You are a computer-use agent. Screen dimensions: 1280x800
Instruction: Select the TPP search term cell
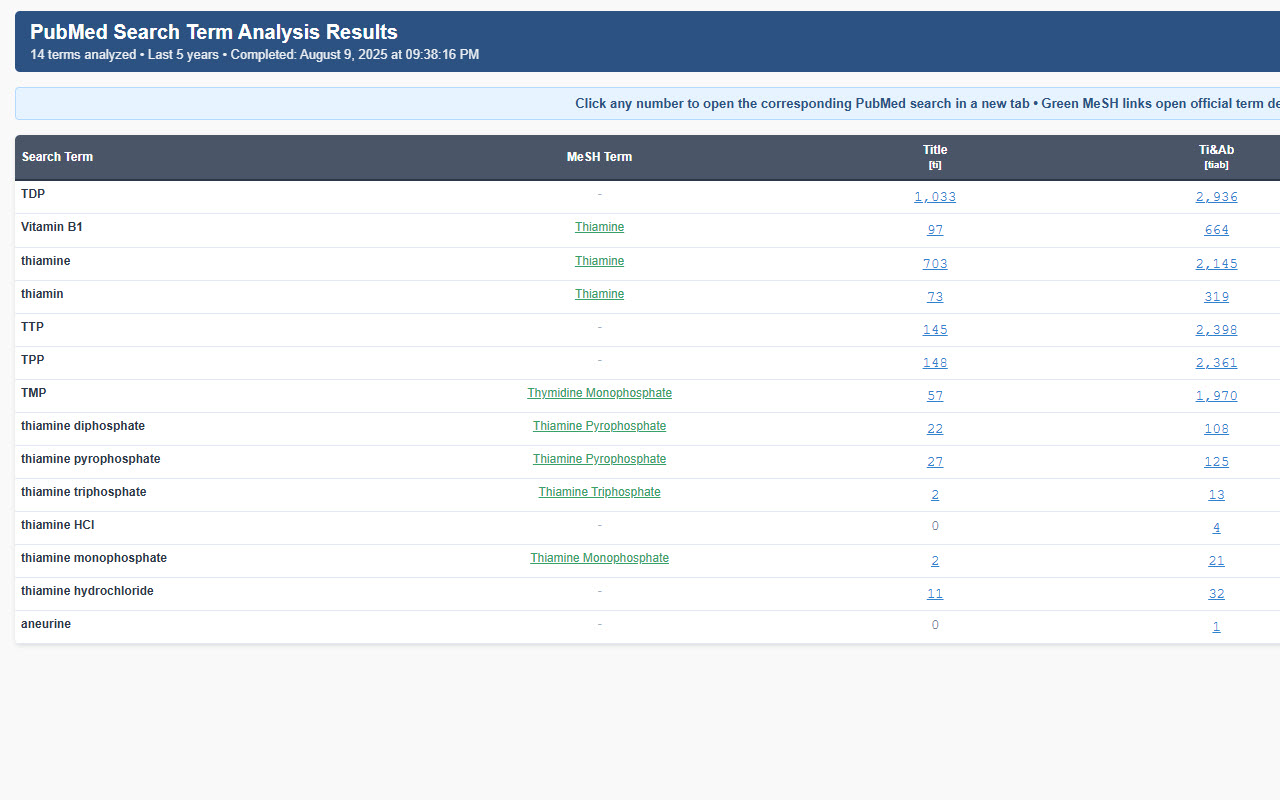point(32,360)
